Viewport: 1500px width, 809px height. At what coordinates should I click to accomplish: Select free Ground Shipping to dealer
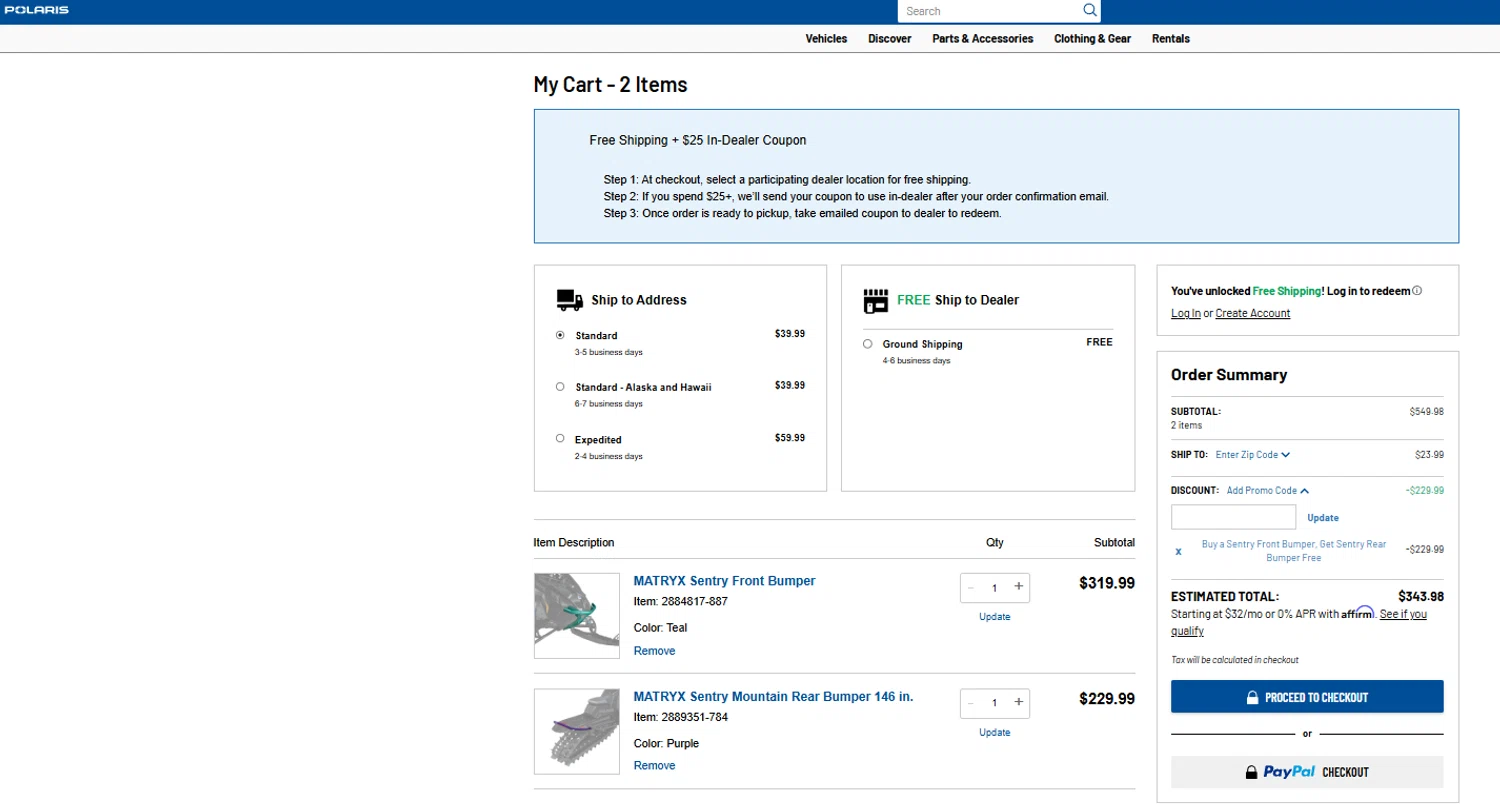coord(867,344)
